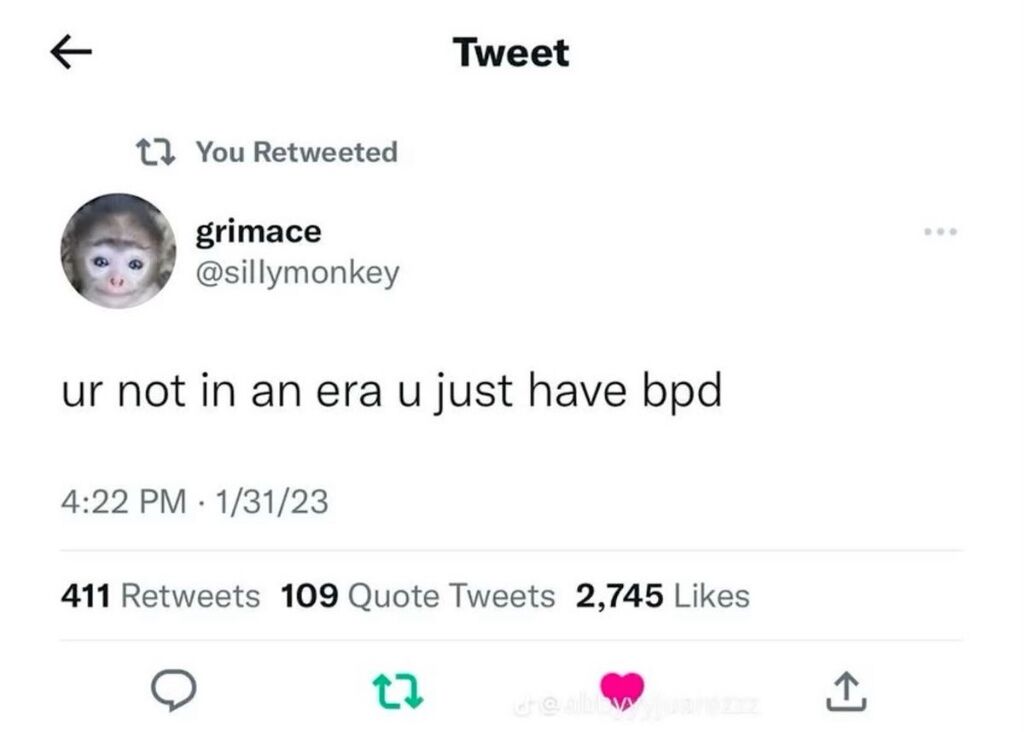1024x732 pixels.
Task: Open the monkey profile picture
Action: pyautogui.click(x=118, y=250)
